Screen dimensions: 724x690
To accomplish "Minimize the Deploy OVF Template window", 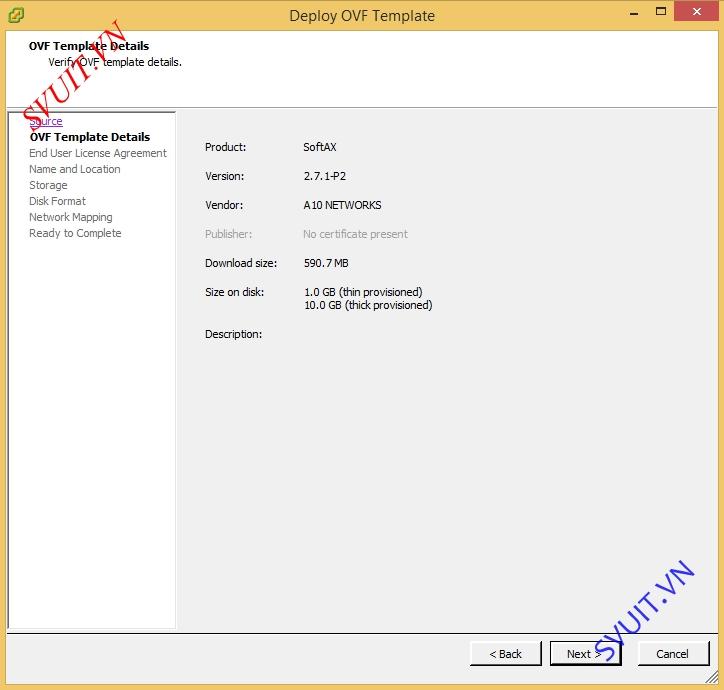I will [x=634, y=12].
